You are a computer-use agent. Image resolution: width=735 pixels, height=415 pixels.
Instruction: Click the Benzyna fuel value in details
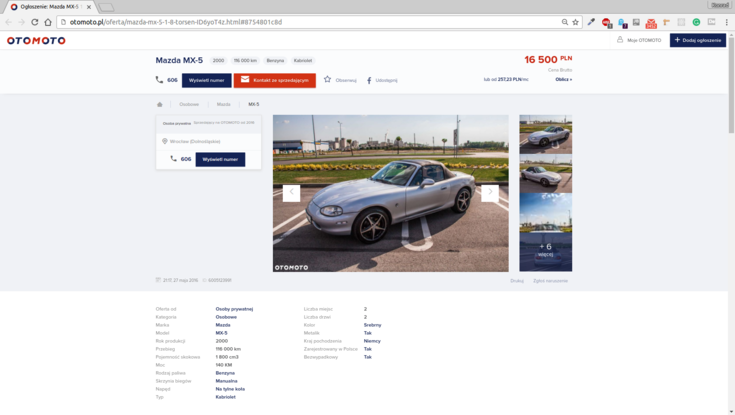(225, 373)
